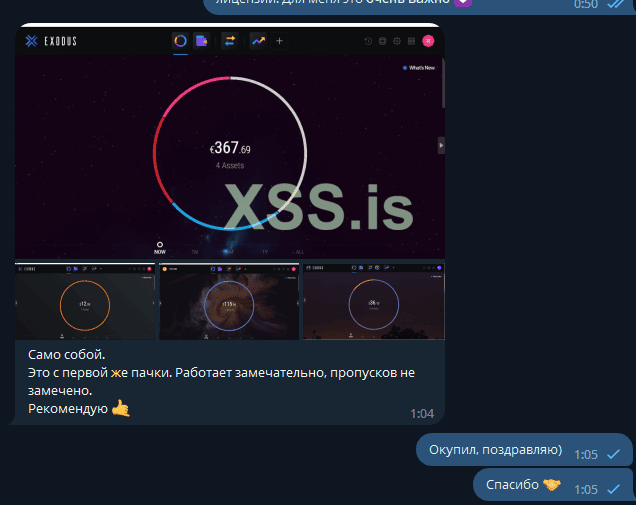
Task: Click the 'Рекомендую' line in the message
Action: (68, 408)
